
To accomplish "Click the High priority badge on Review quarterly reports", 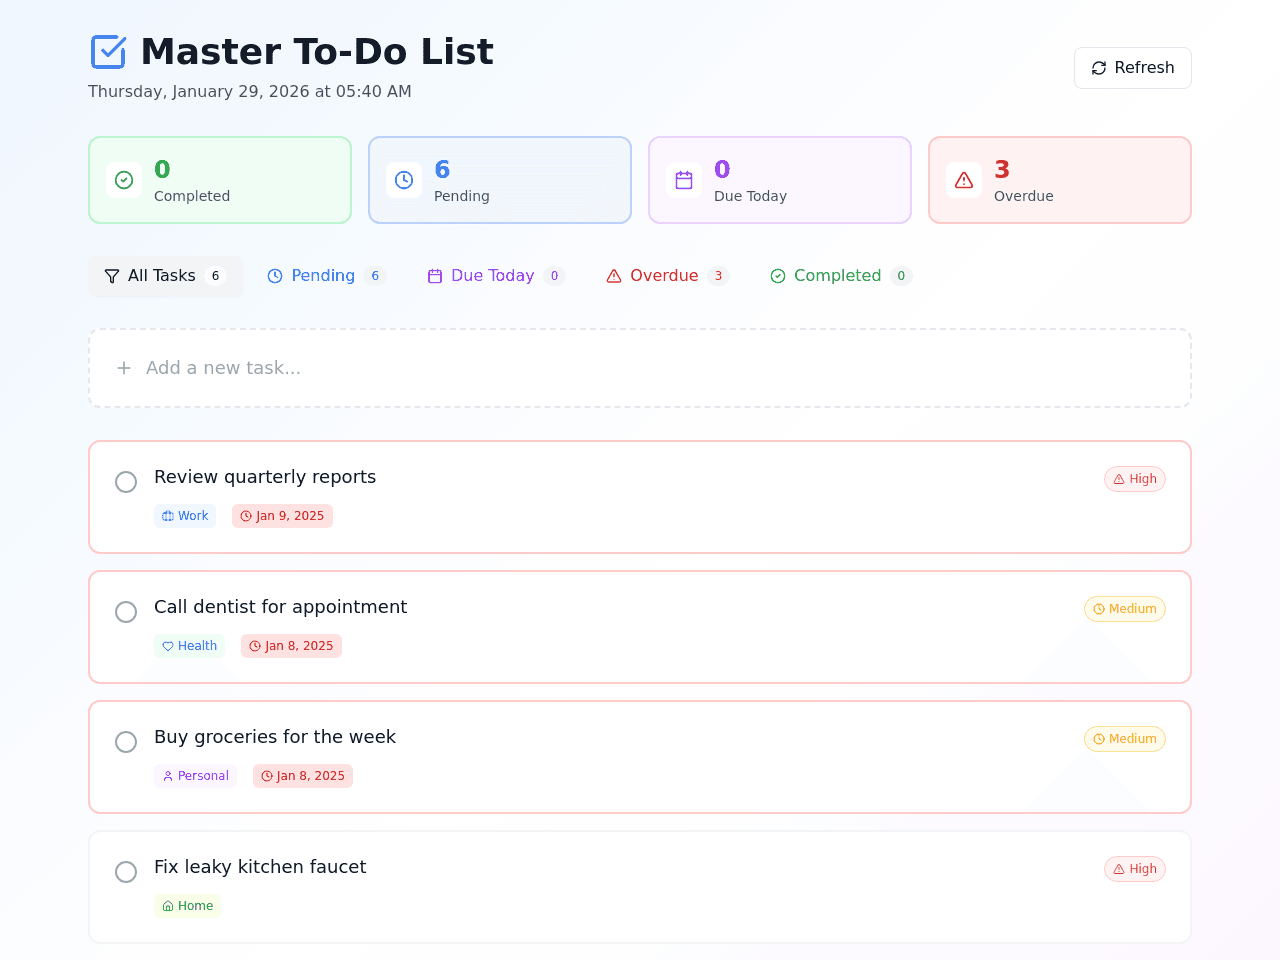I will (x=1135, y=479).
